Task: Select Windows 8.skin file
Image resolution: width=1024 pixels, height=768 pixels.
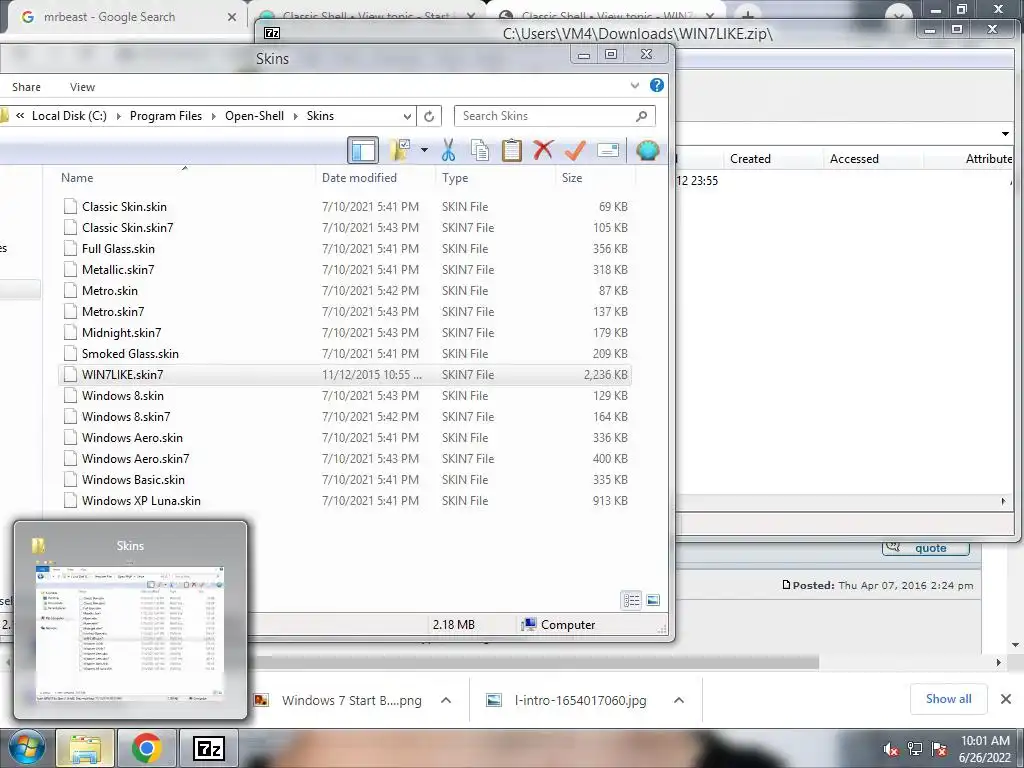Action: coord(345,396)
